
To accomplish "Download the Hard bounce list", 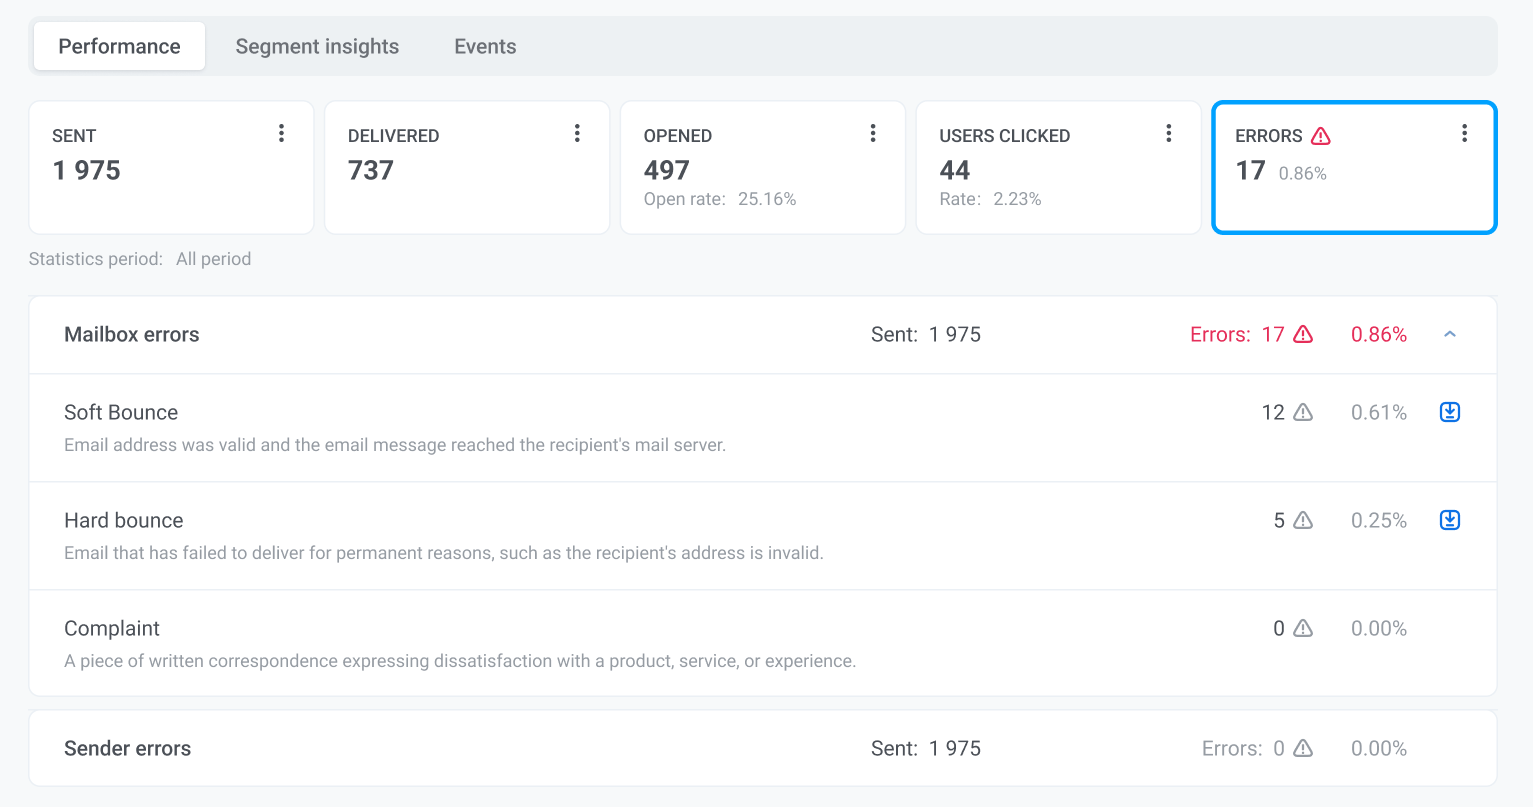I will 1449,520.
